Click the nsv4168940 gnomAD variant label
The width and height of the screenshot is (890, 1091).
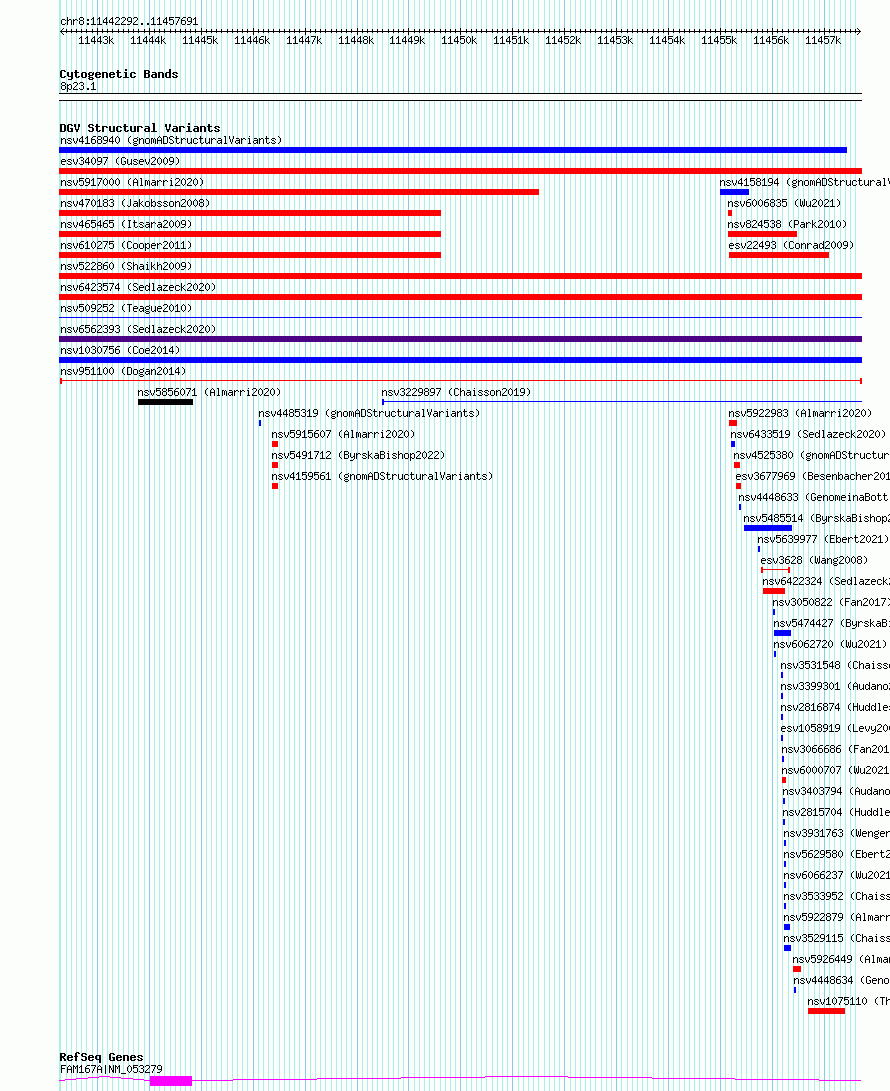click(171, 141)
